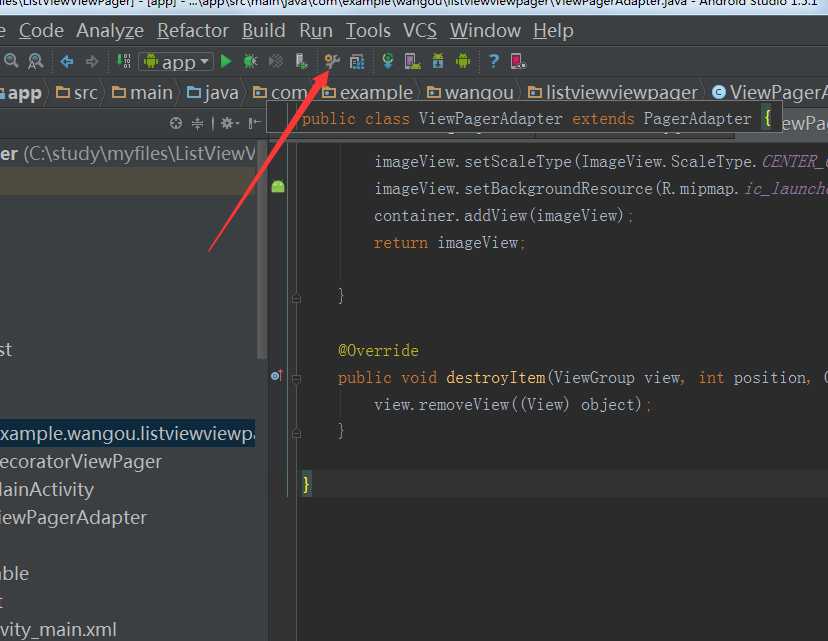Run the app with green play button
Image resolution: width=828 pixels, height=641 pixels.
tap(226, 62)
